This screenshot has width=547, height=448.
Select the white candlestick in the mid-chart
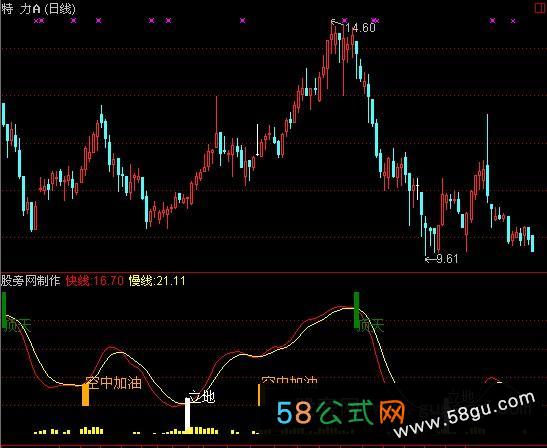pyautogui.click(x=257, y=140)
